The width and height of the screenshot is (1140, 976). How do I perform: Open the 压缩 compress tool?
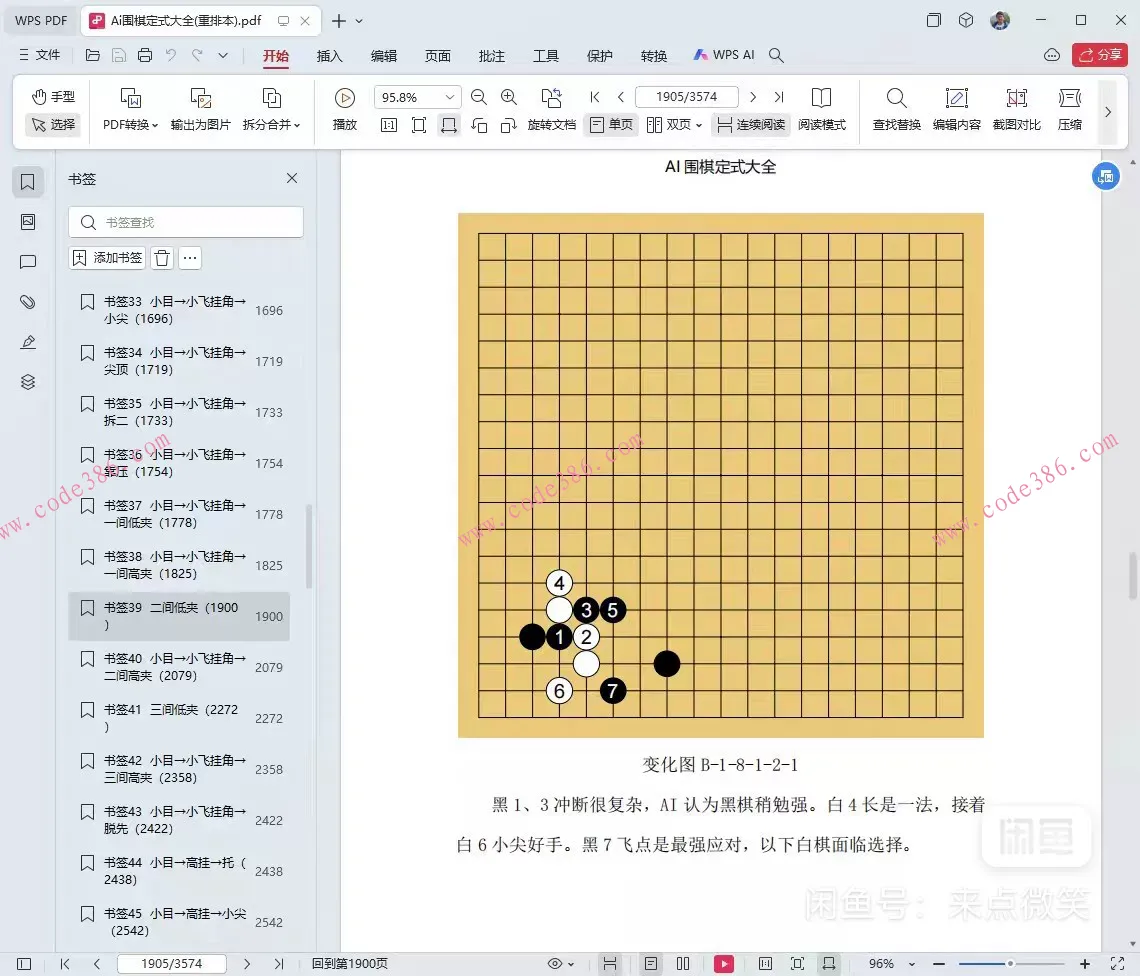click(x=1070, y=108)
